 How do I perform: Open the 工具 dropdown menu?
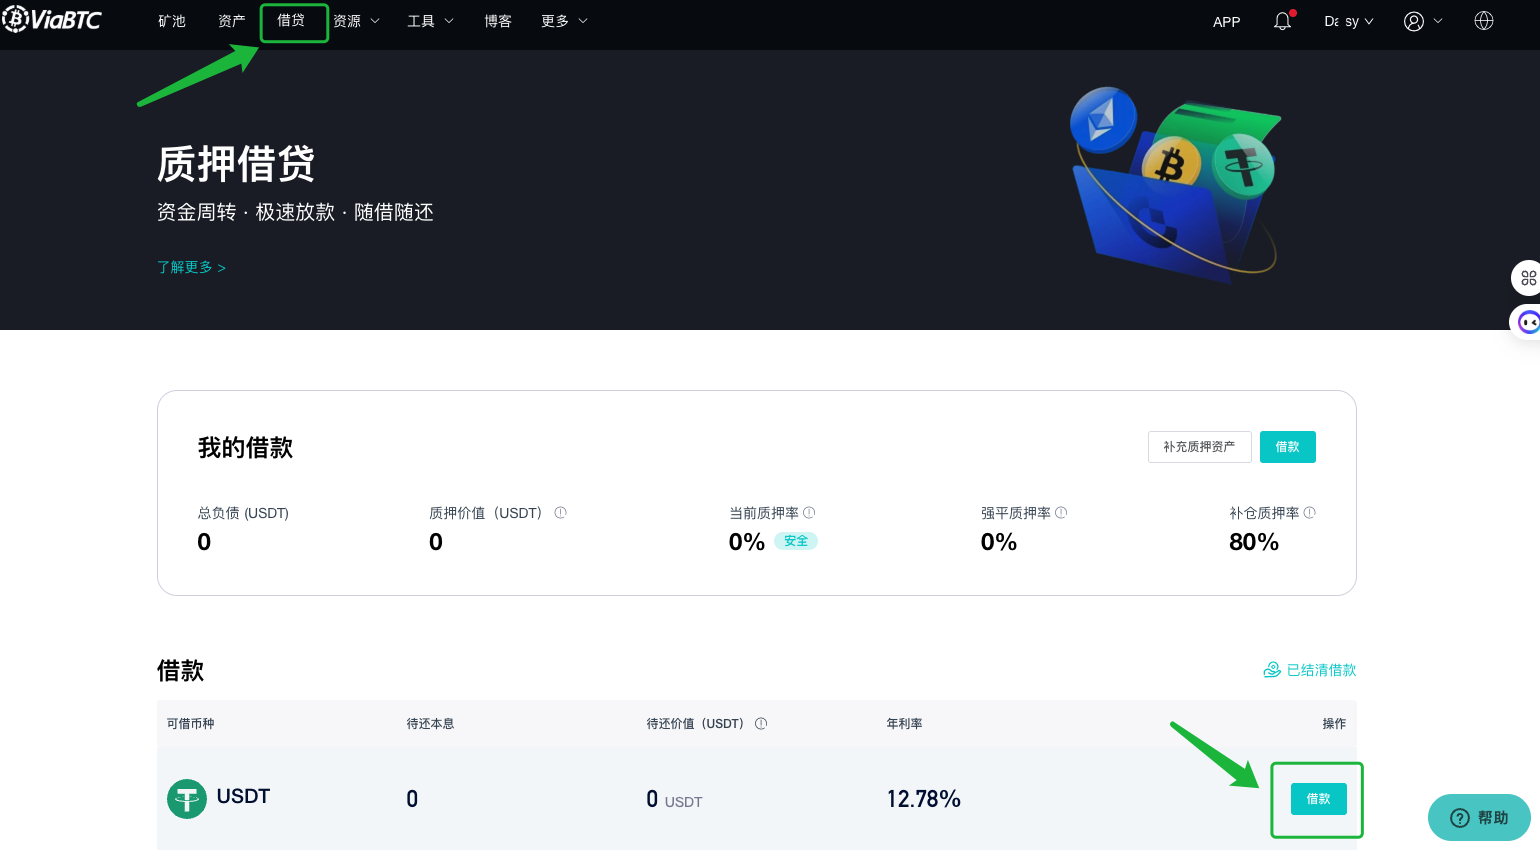click(430, 20)
